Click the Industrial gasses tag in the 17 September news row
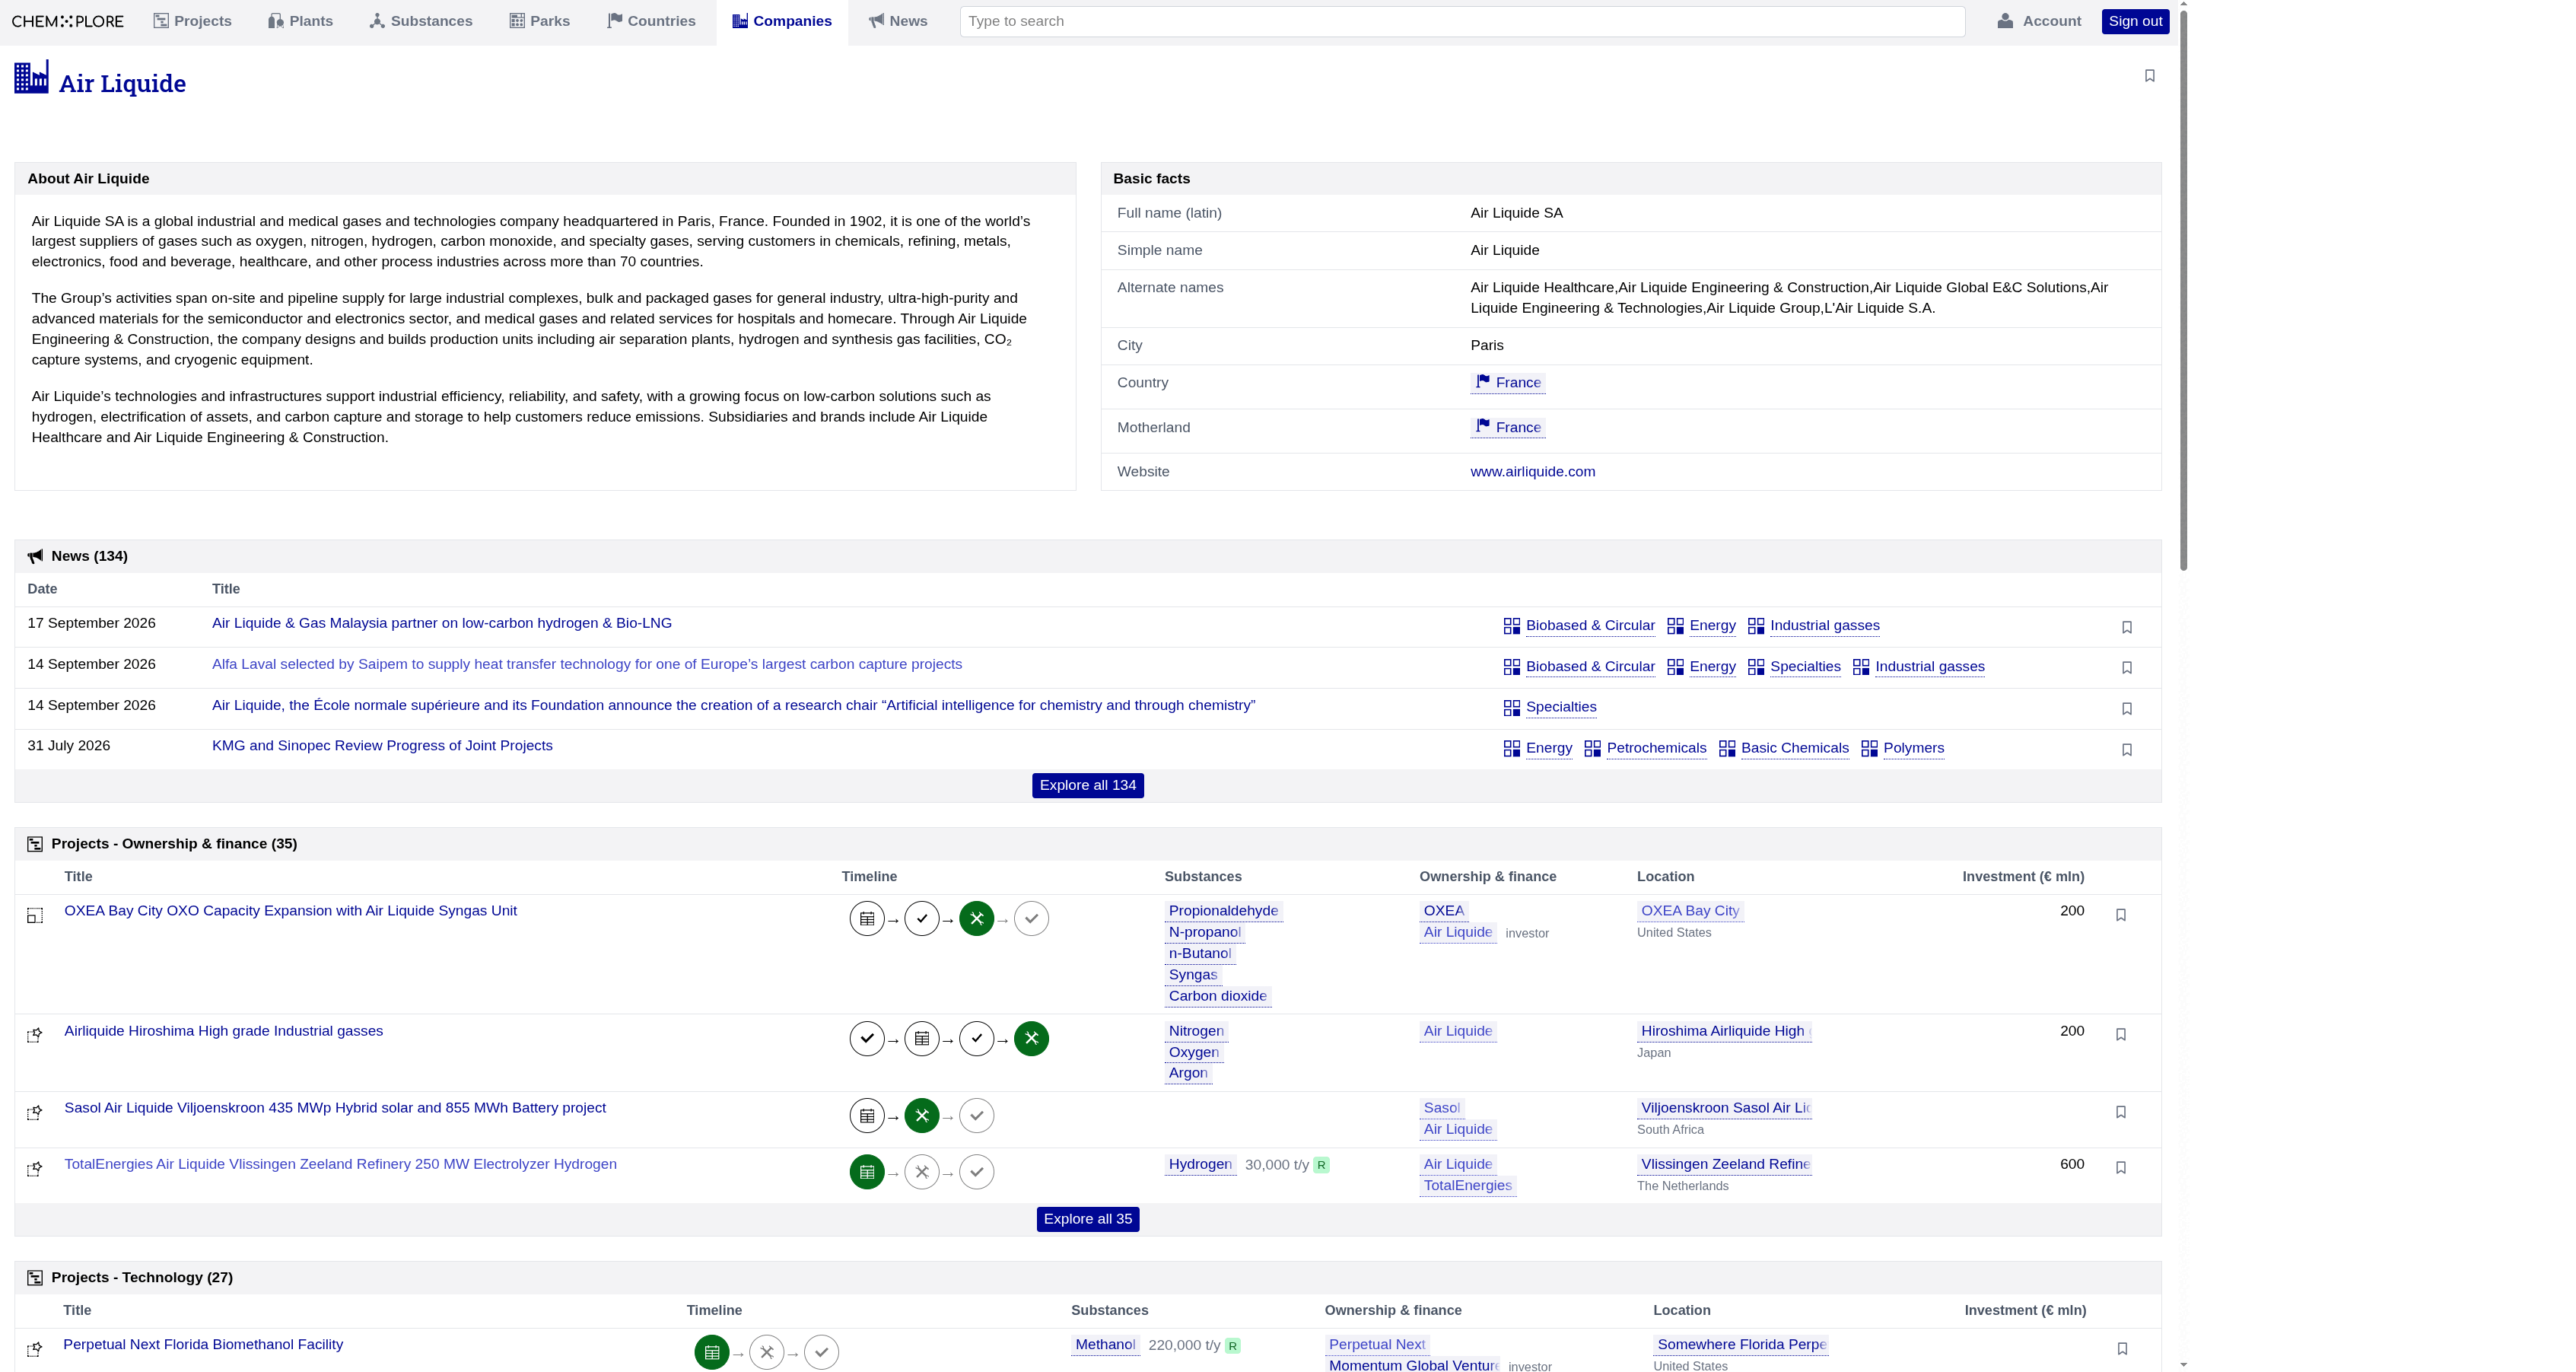2576x1372 pixels. (1824, 626)
